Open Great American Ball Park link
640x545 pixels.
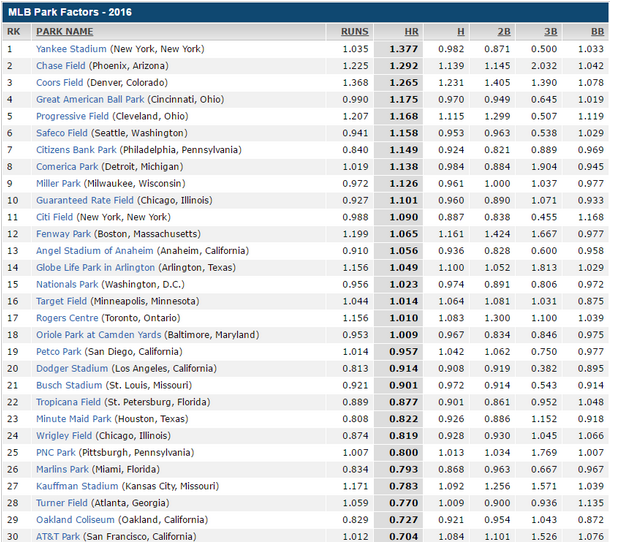tap(90, 99)
